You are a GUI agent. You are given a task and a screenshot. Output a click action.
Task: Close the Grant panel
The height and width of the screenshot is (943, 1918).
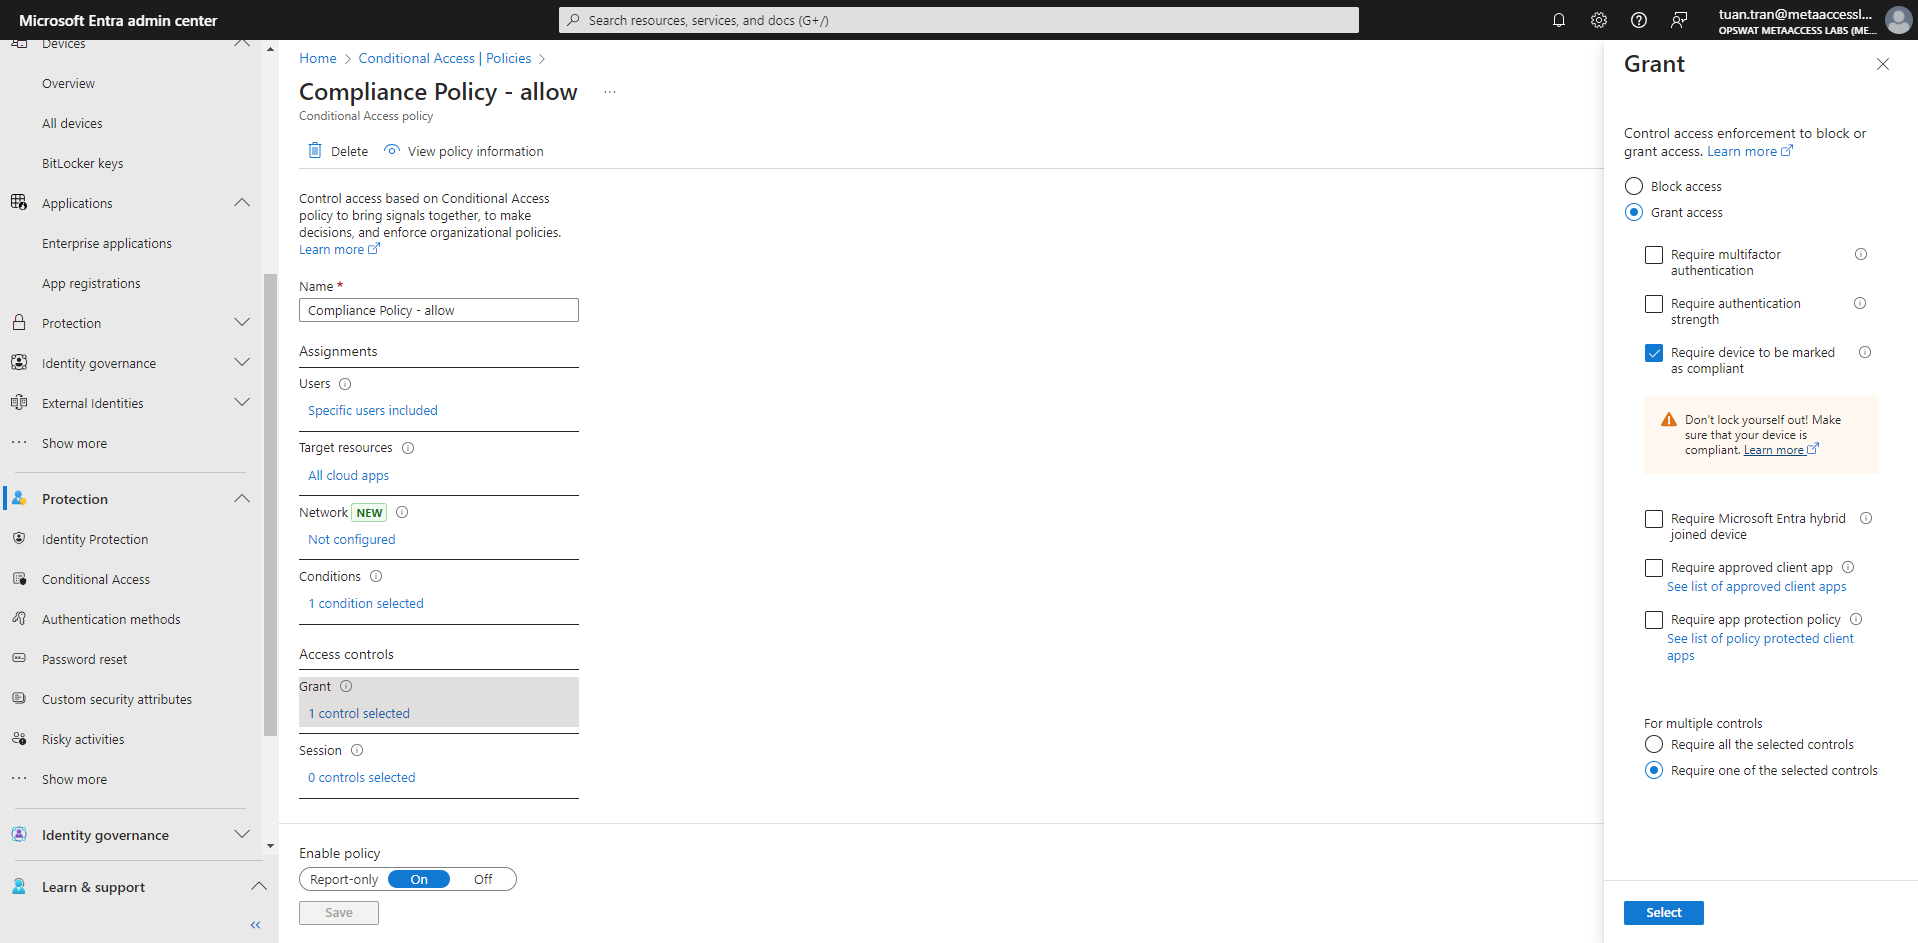coord(1883,64)
